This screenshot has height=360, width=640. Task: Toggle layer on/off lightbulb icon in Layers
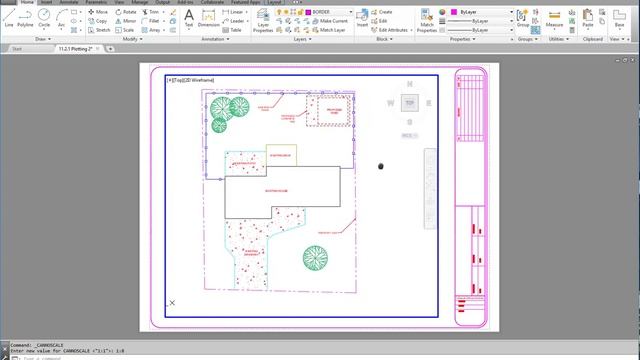pyautogui.click(x=279, y=12)
